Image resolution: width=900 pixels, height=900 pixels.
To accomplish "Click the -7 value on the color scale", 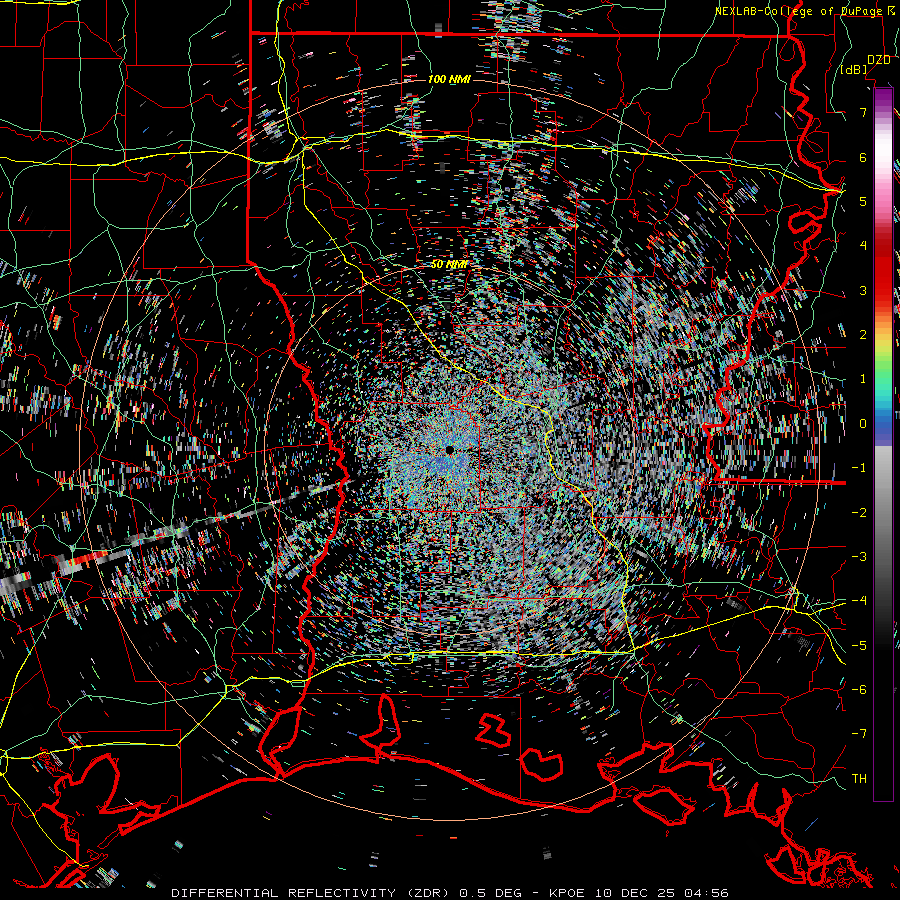I will [859, 734].
